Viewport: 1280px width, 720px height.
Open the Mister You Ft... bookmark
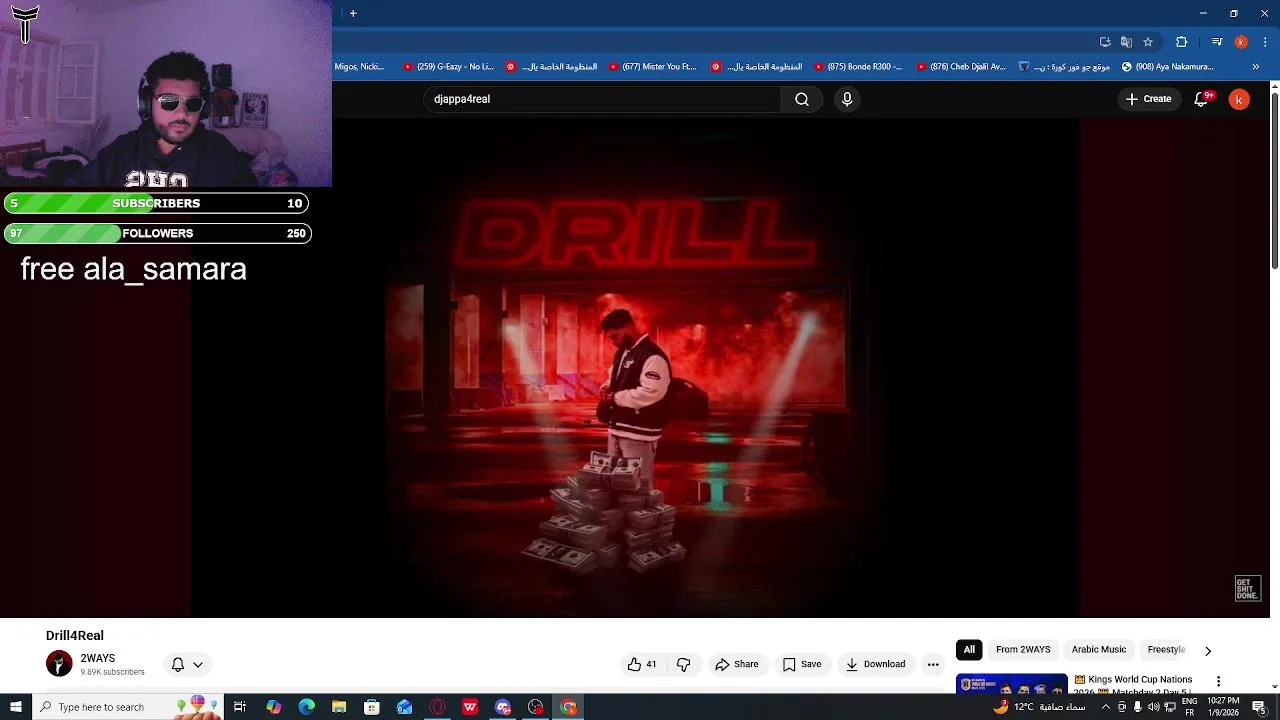(x=652, y=67)
